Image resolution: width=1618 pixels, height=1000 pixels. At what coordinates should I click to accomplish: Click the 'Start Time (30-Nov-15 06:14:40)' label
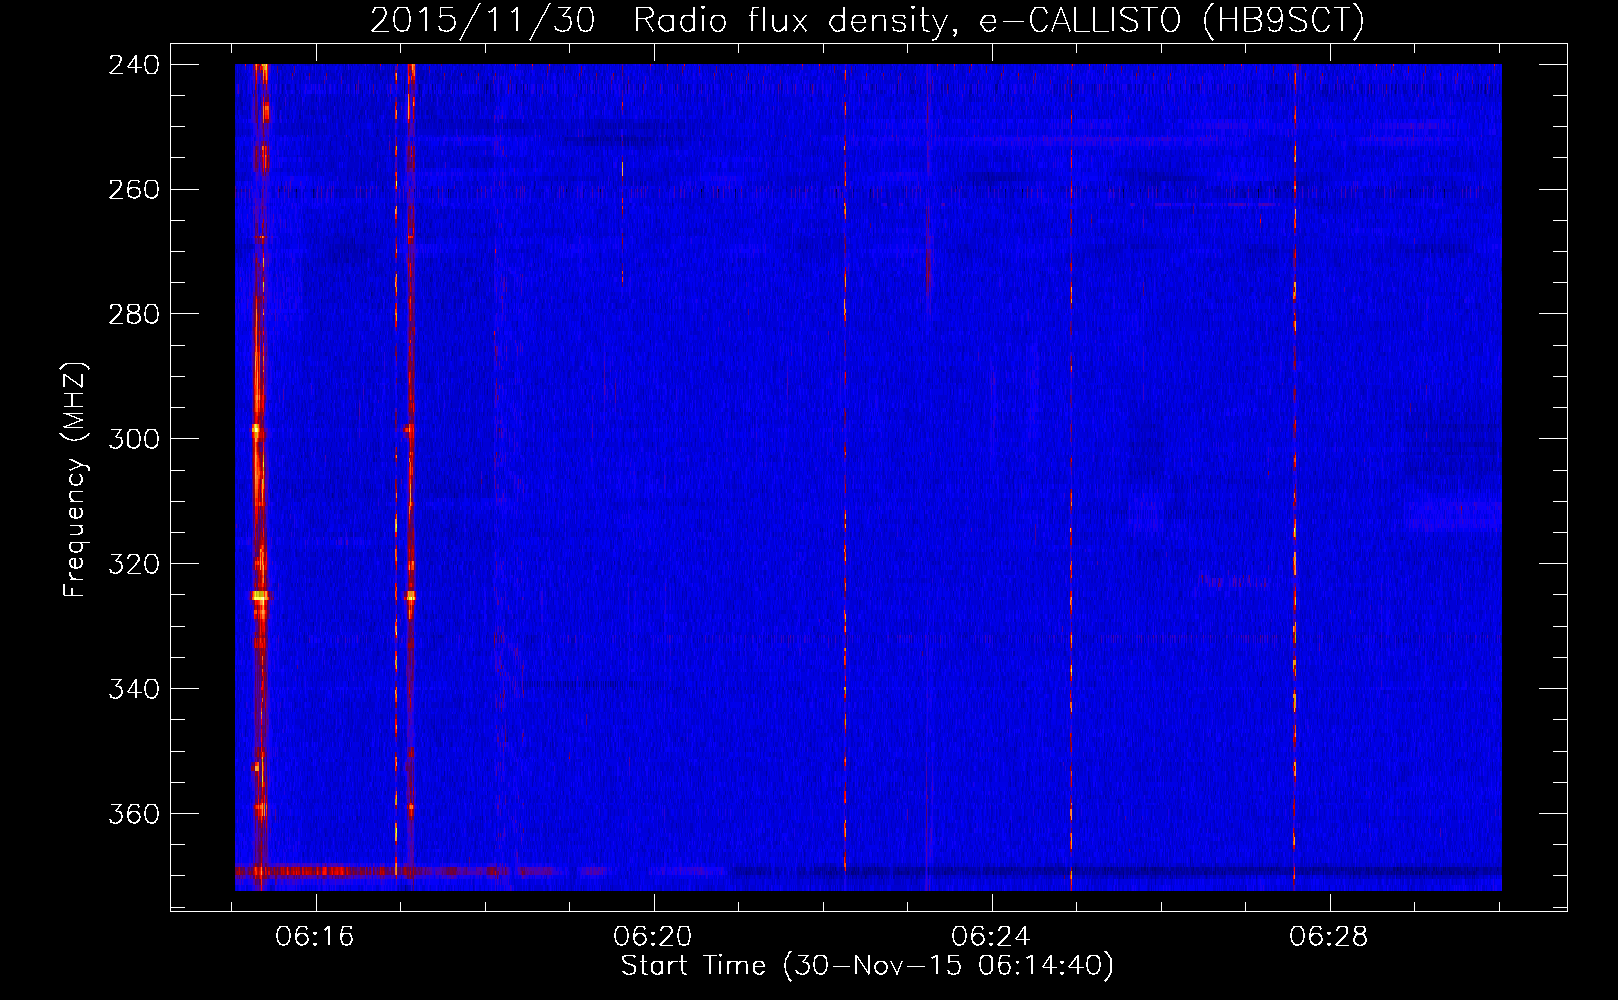pos(867,966)
